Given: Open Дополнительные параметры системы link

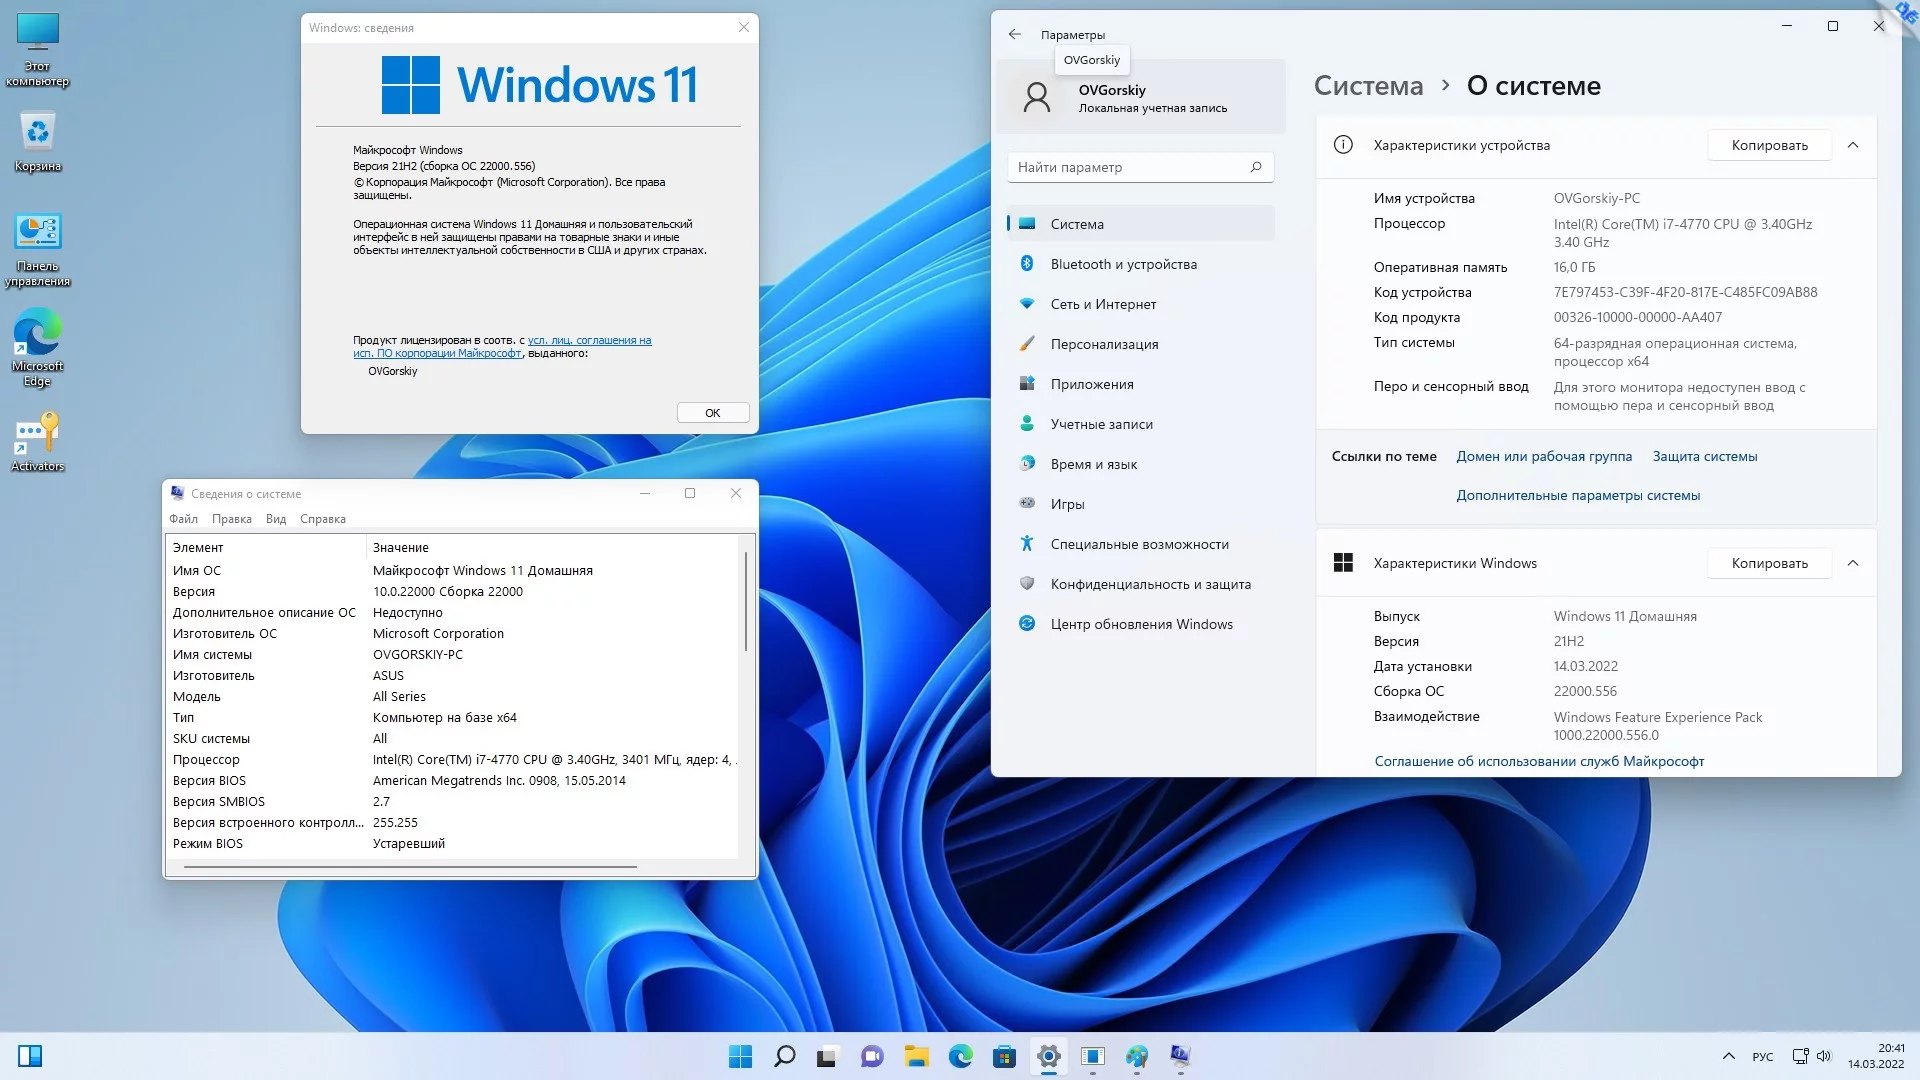Looking at the screenshot, I should coord(1577,495).
